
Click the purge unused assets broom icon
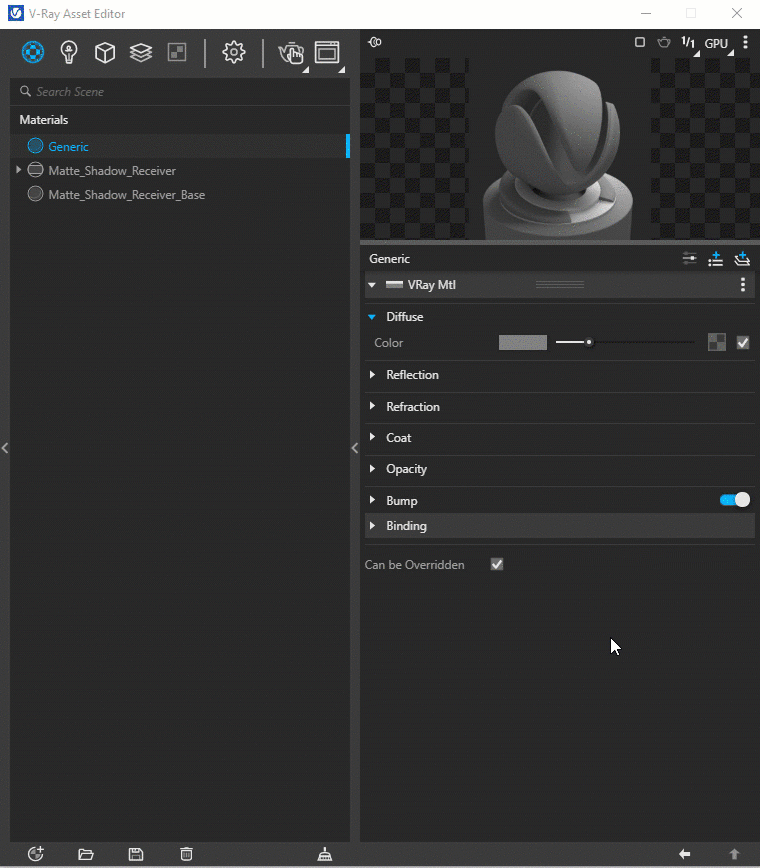pyautogui.click(x=325, y=854)
